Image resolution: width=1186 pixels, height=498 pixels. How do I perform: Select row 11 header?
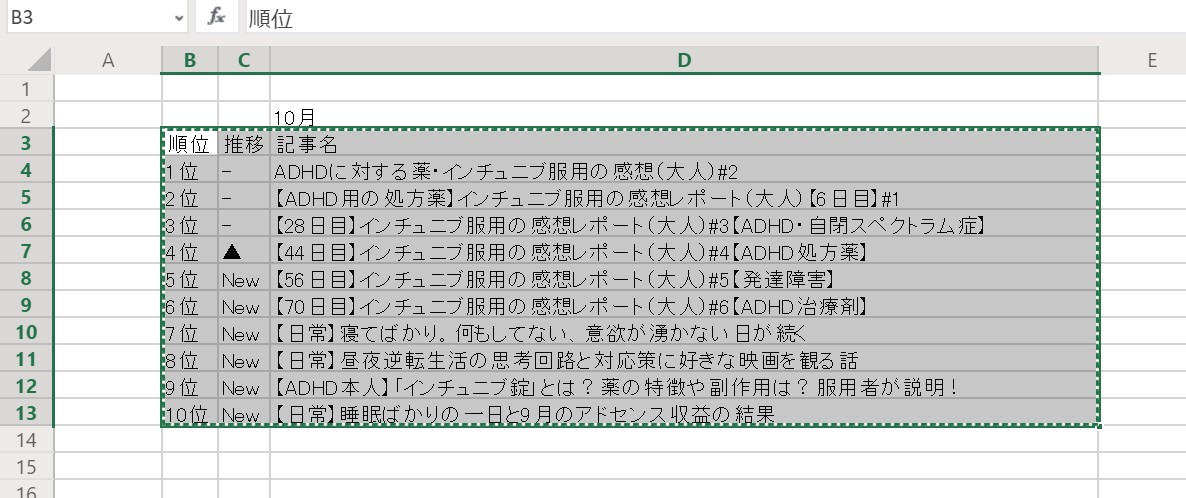(x=27, y=359)
